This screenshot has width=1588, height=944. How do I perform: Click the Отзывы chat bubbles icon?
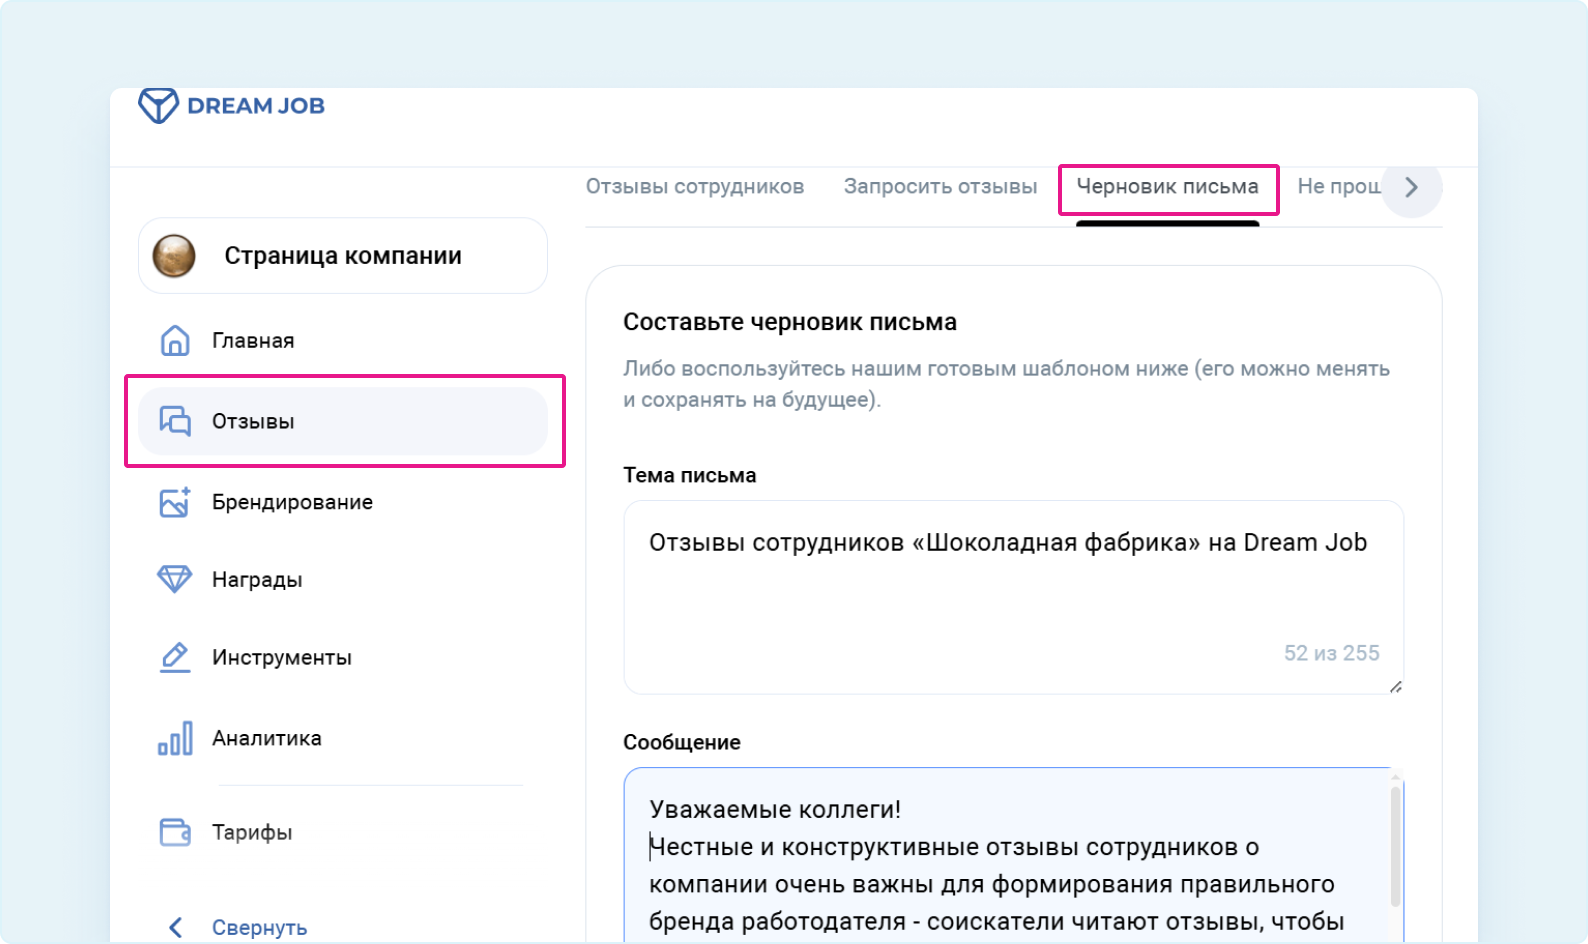(175, 421)
